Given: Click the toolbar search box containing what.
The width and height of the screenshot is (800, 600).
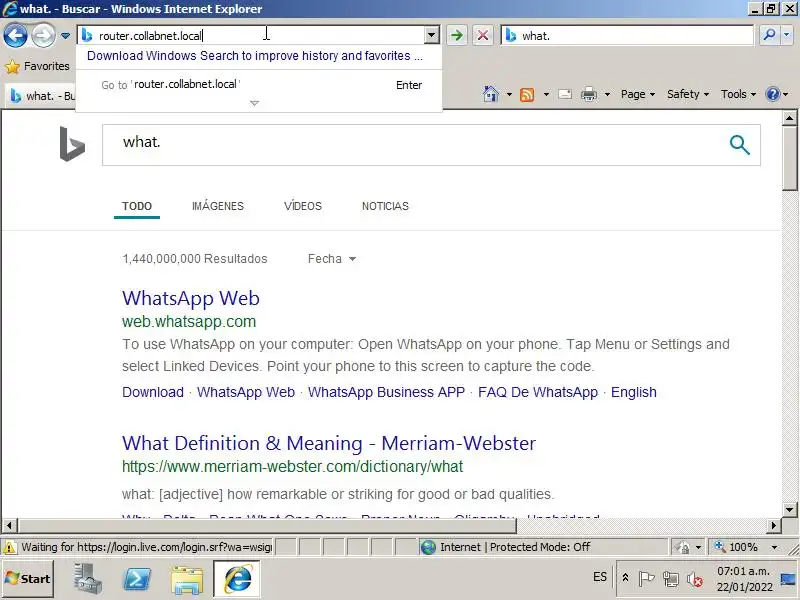Looking at the screenshot, I should click(x=627, y=35).
